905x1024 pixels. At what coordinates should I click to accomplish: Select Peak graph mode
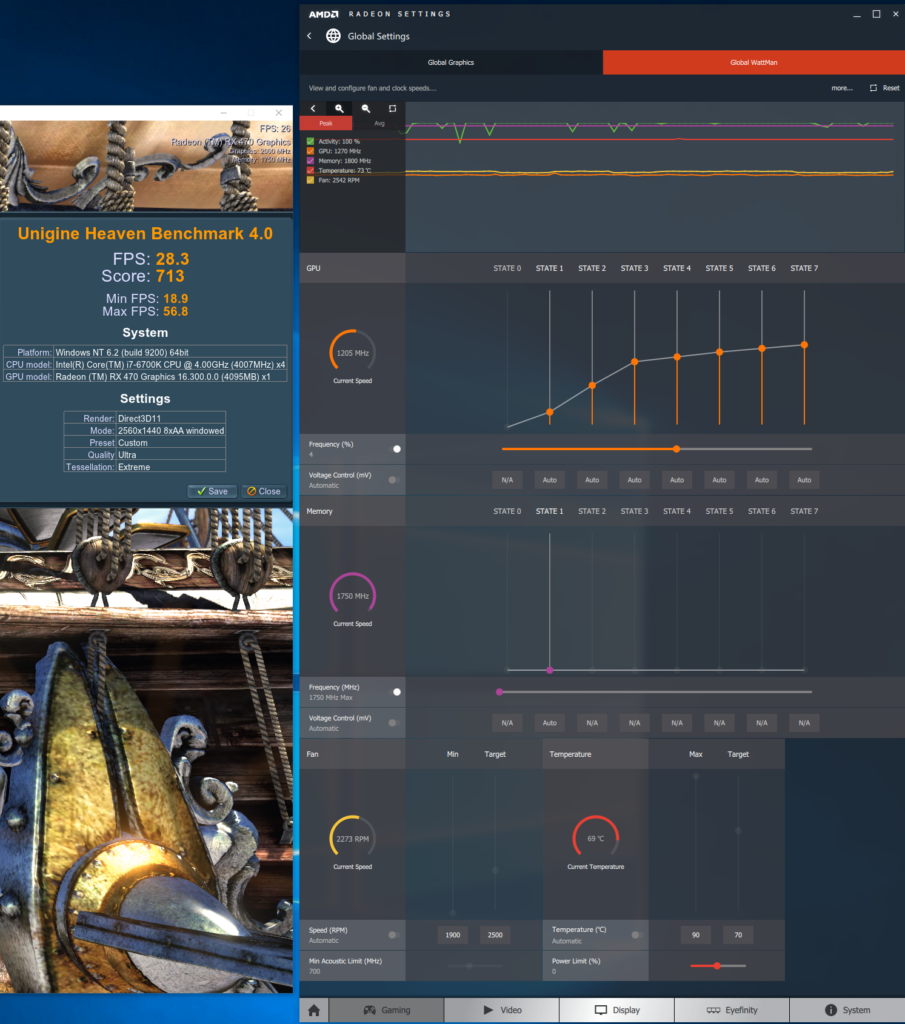326,123
